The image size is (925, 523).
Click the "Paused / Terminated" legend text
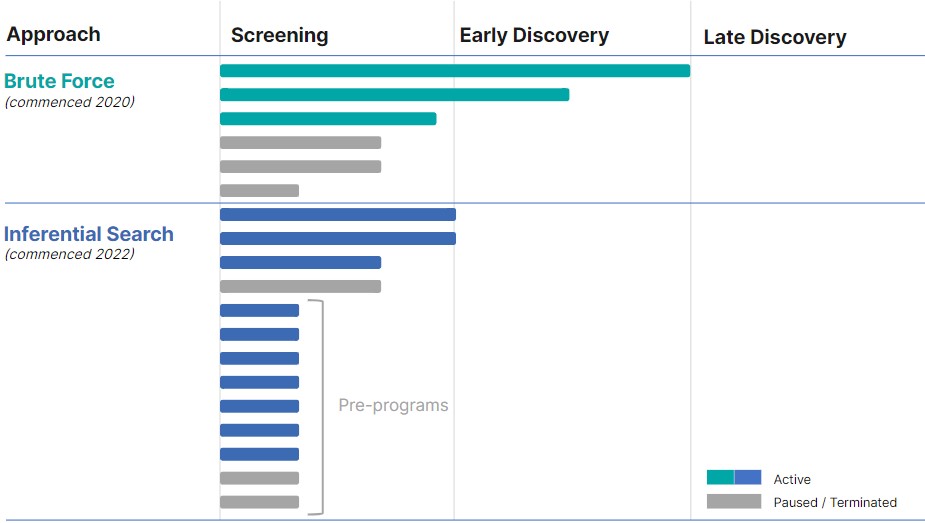click(x=834, y=502)
